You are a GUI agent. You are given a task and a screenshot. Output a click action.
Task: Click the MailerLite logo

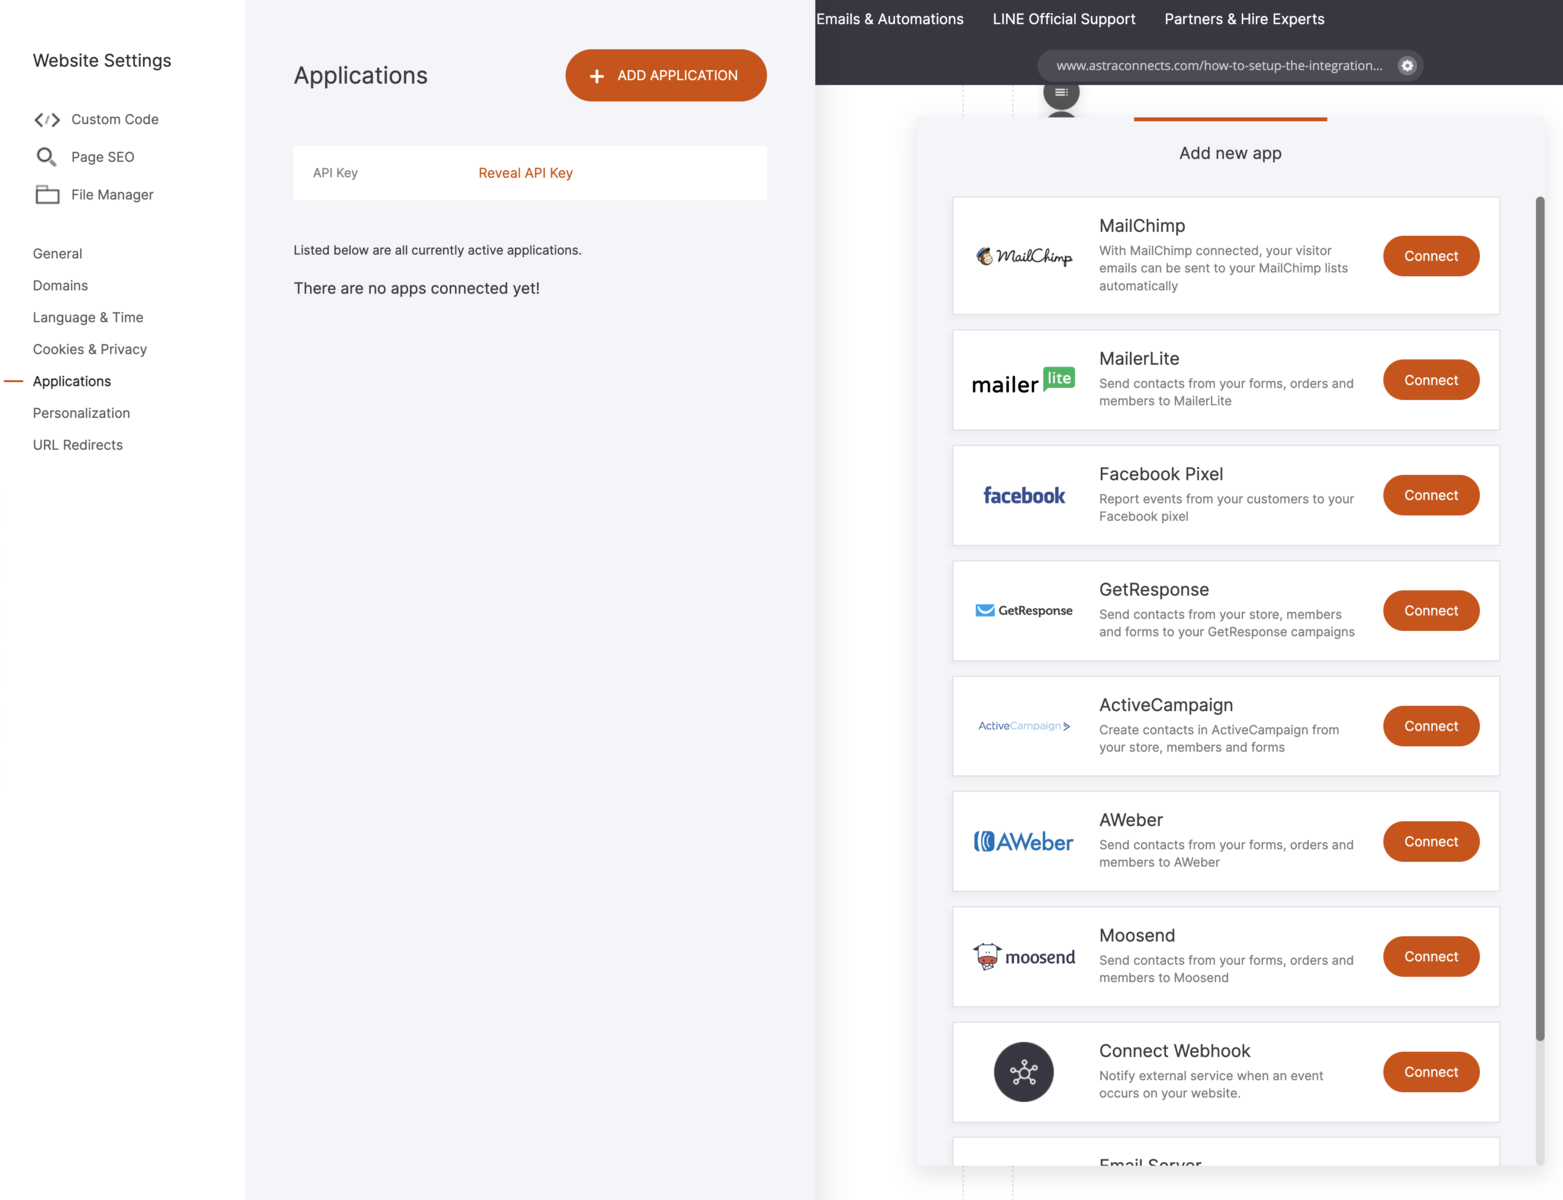tap(1023, 380)
